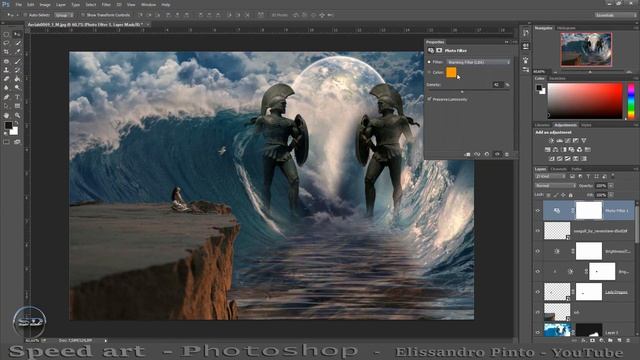The width and height of the screenshot is (640, 360).
Task: Choose the Color radio button
Action: (429, 72)
